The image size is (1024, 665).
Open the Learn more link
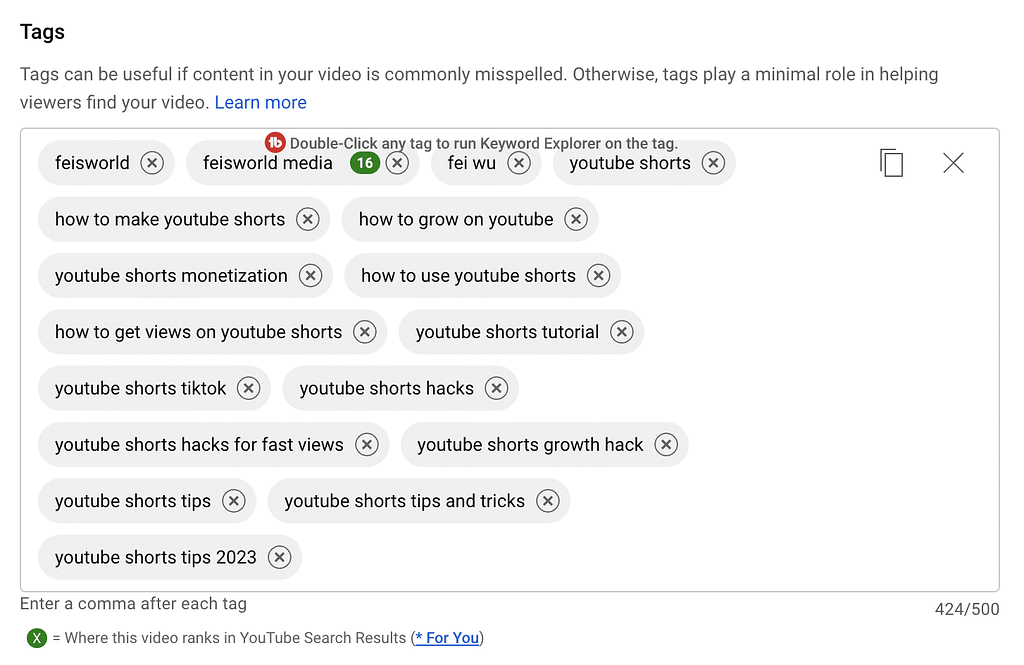(260, 102)
